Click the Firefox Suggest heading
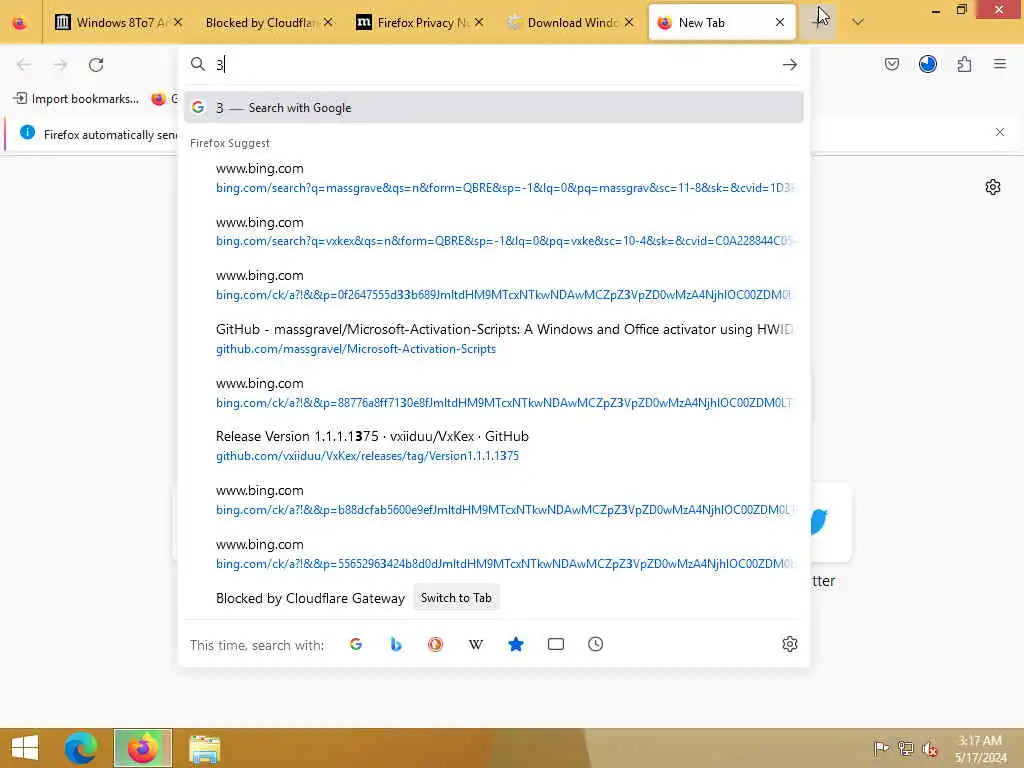The width and height of the screenshot is (1024, 768). click(x=230, y=143)
